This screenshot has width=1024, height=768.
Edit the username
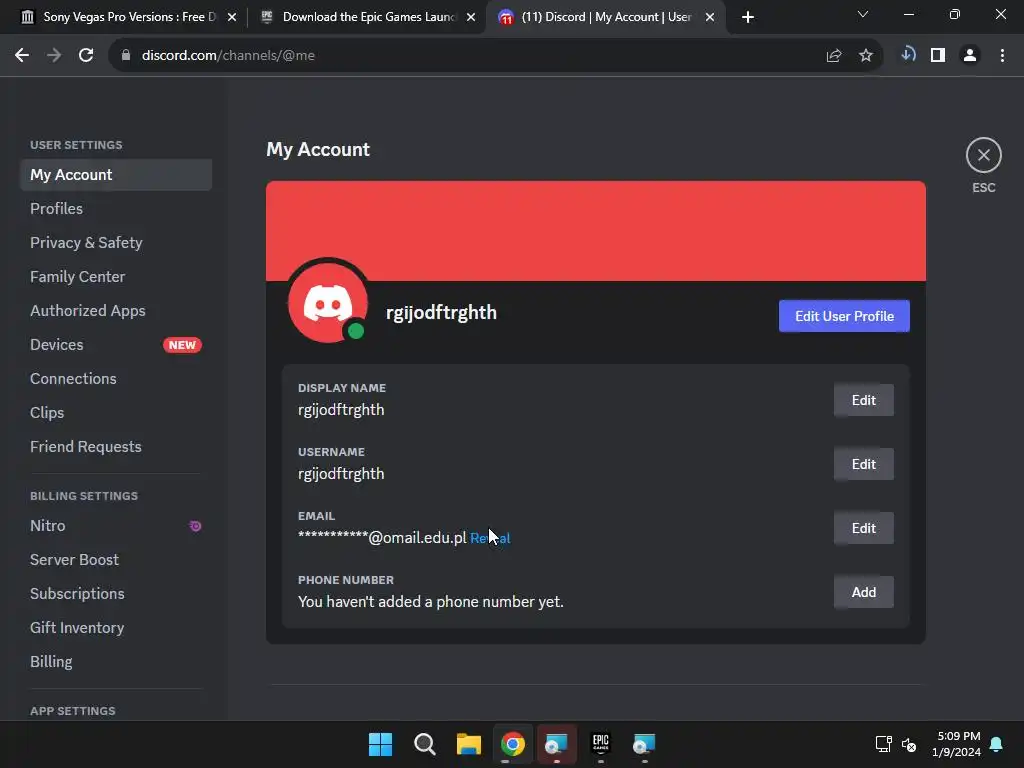click(x=863, y=464)
